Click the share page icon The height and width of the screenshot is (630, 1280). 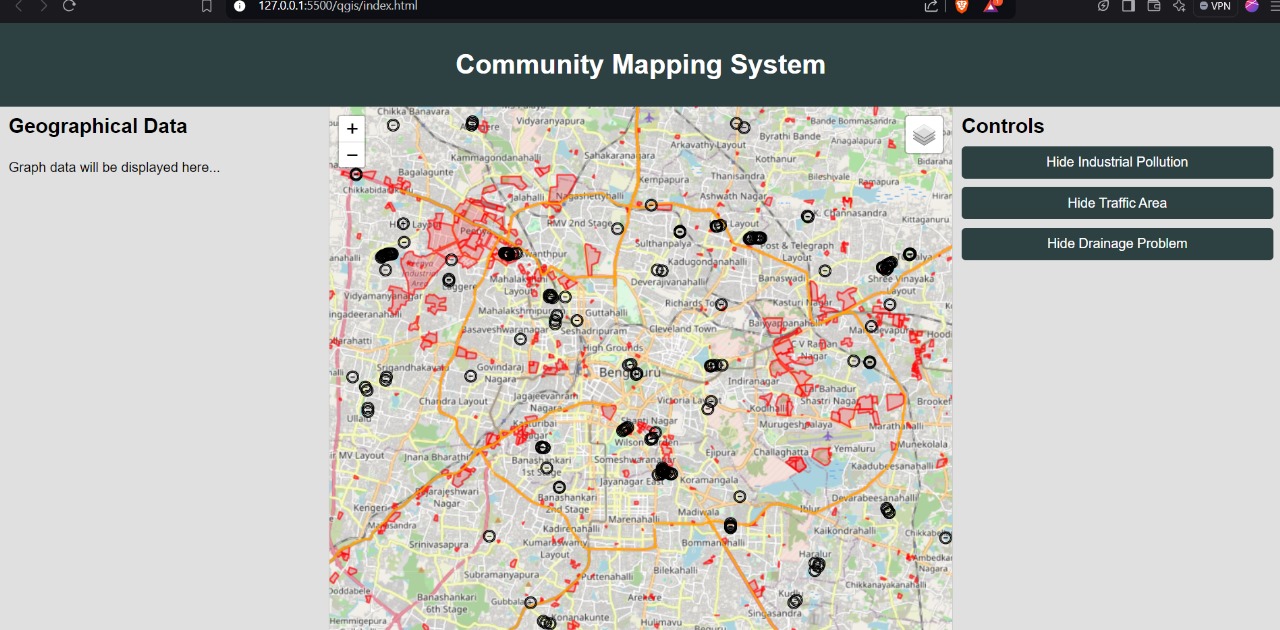(x=931, y=6)
